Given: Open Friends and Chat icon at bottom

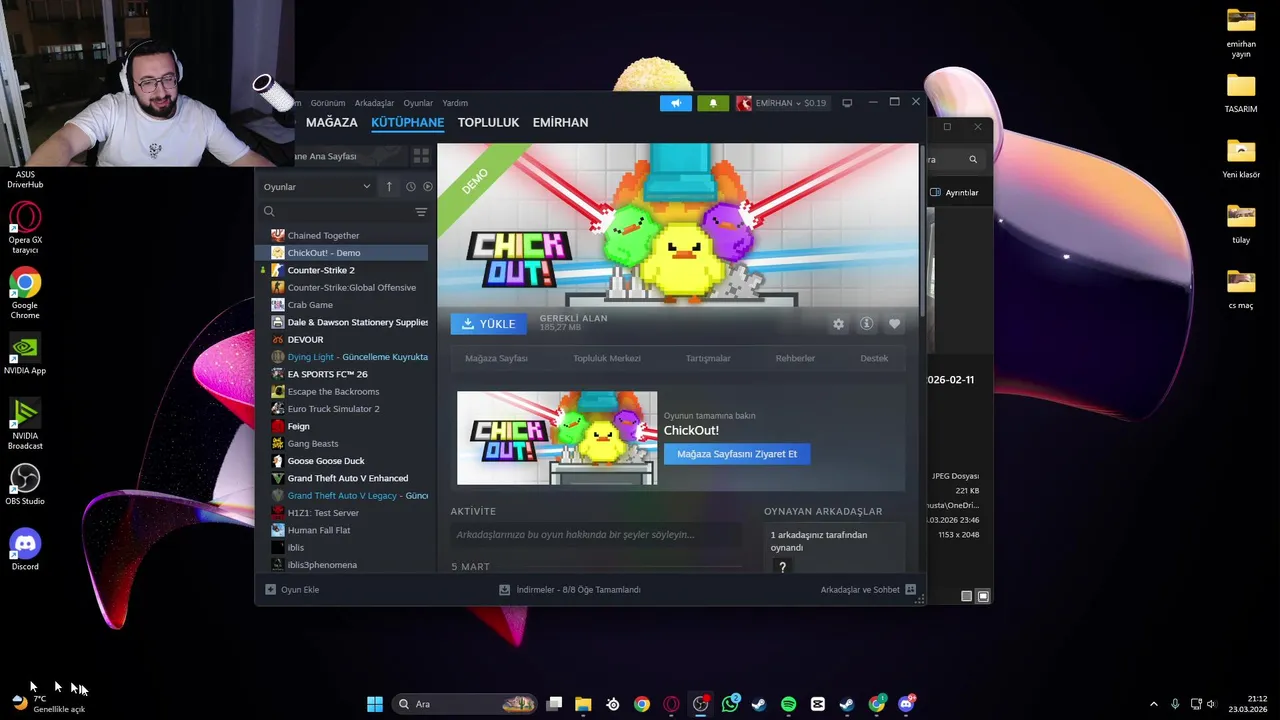Looking at the screenshot, I should pos(910,590).
